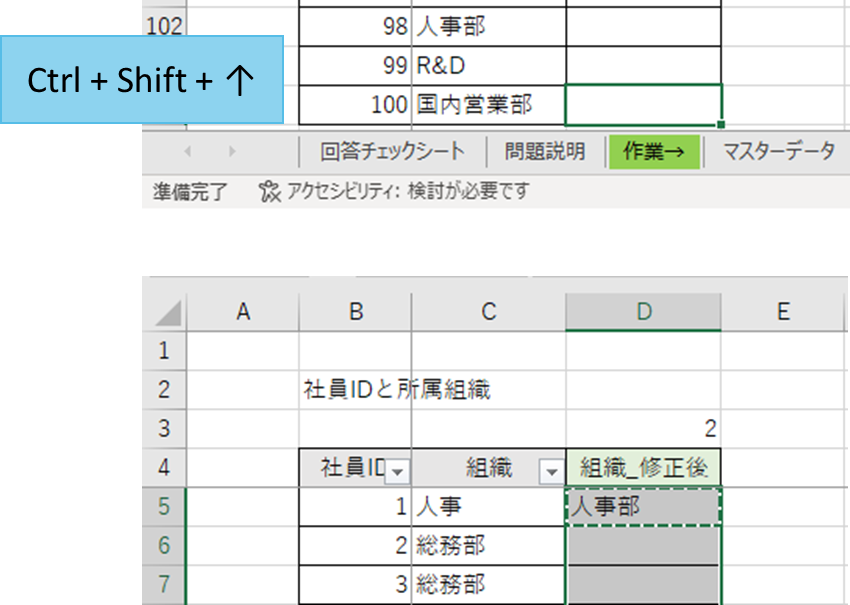Click the select-all triangle corner icon
The image size is (850, 605).
168,313
